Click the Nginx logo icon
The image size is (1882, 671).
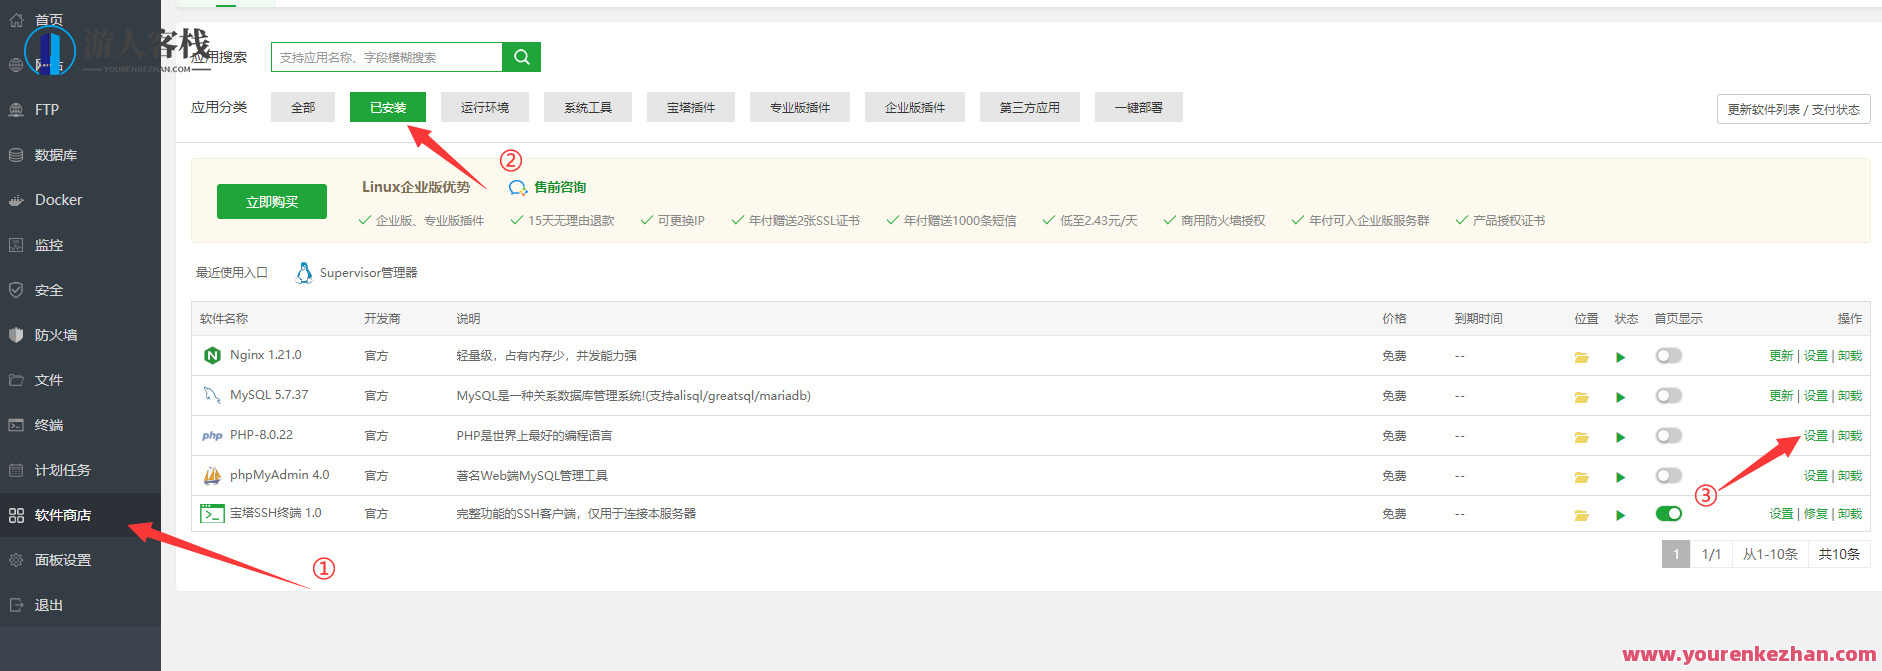(x=212, y=355)
